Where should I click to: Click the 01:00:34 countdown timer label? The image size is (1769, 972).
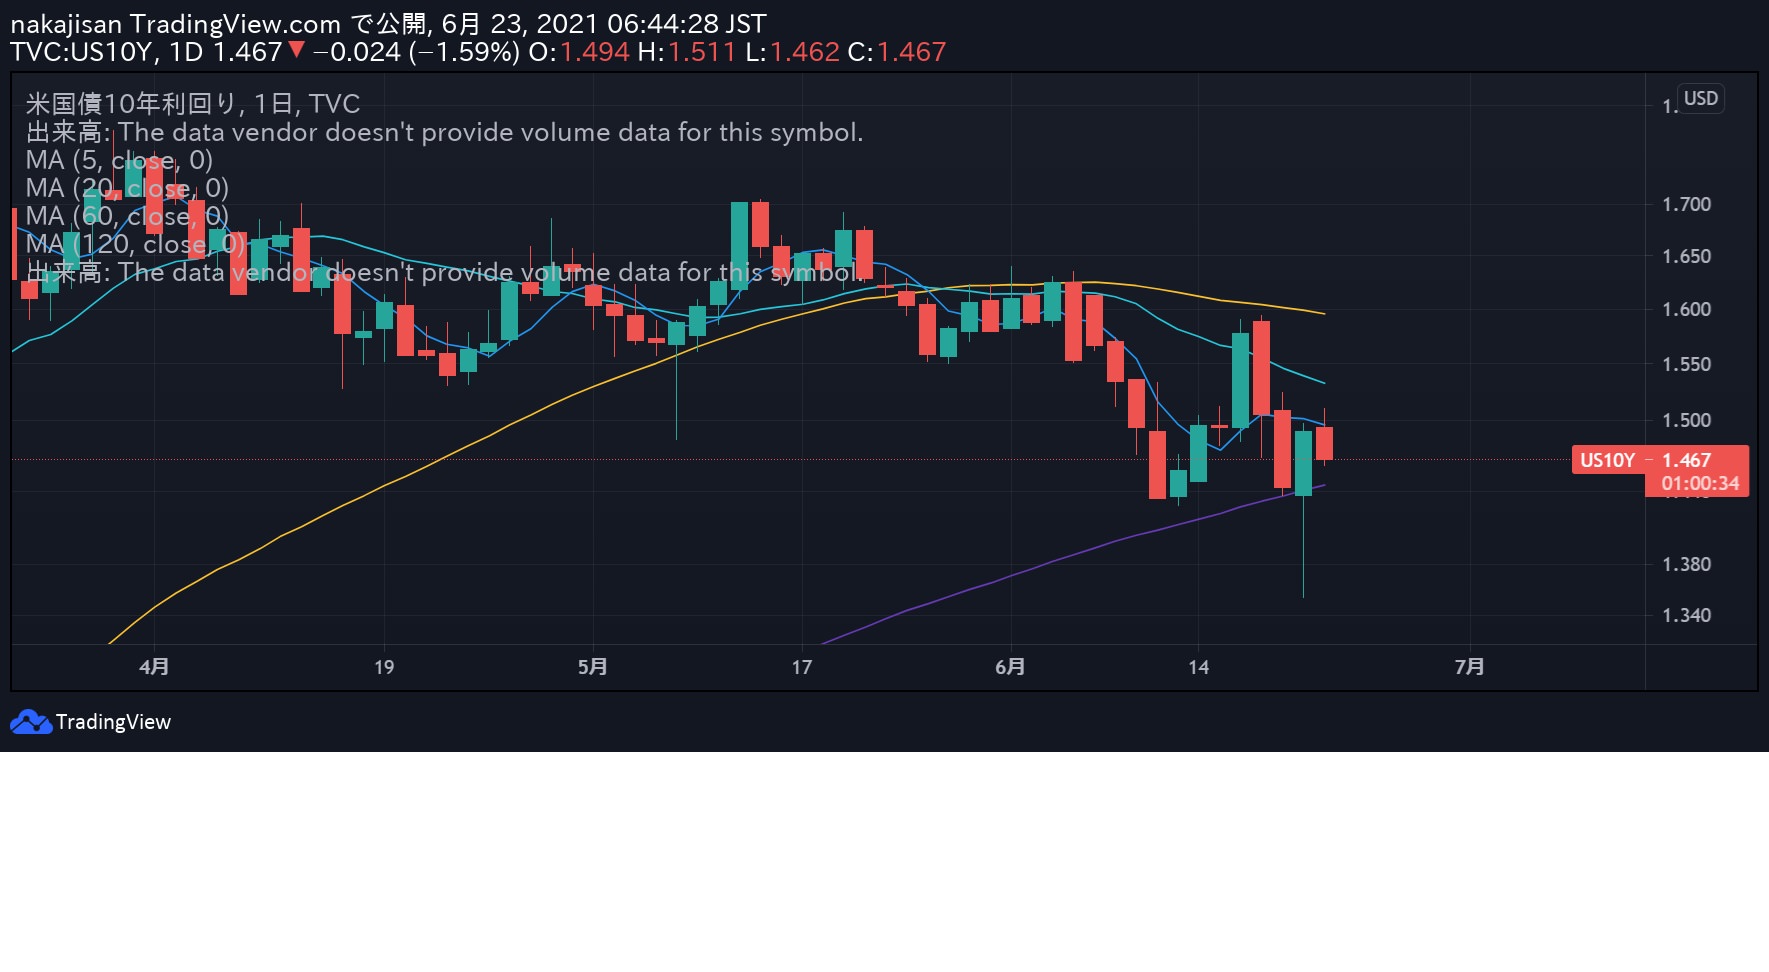click(1700, 484)
